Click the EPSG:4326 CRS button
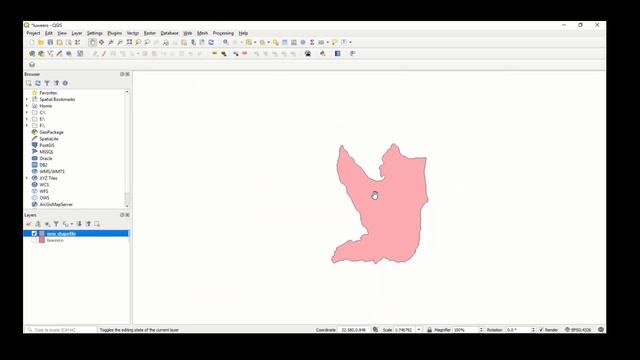The width and height of the screenshot is (640, 360). click(x=578, y=329)
